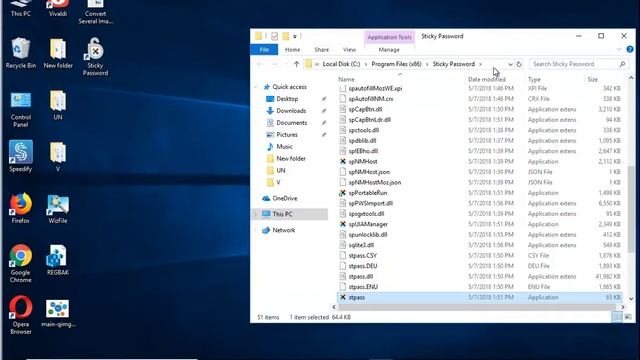Select the spUIAManager application file
This screenshot has width=640, height=360.
(x=363, y=224)
